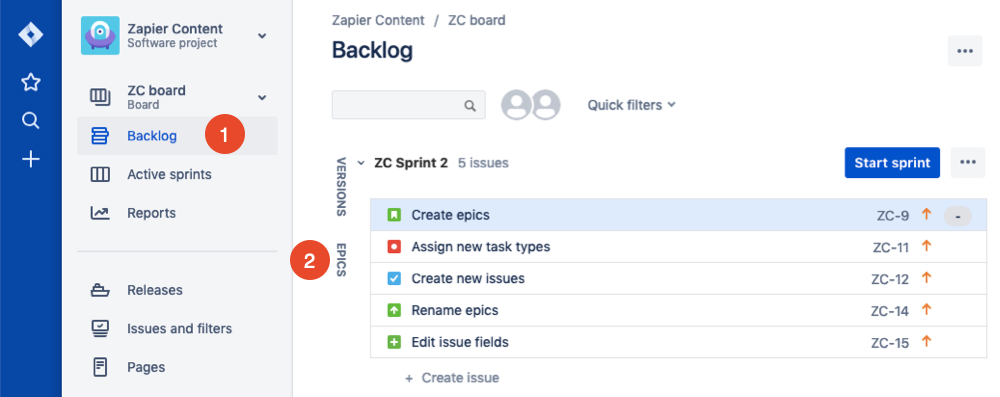Expand the ZC board switcher chevron
This screenshot has height=397, width=1000.
click(x=262, y=98)
